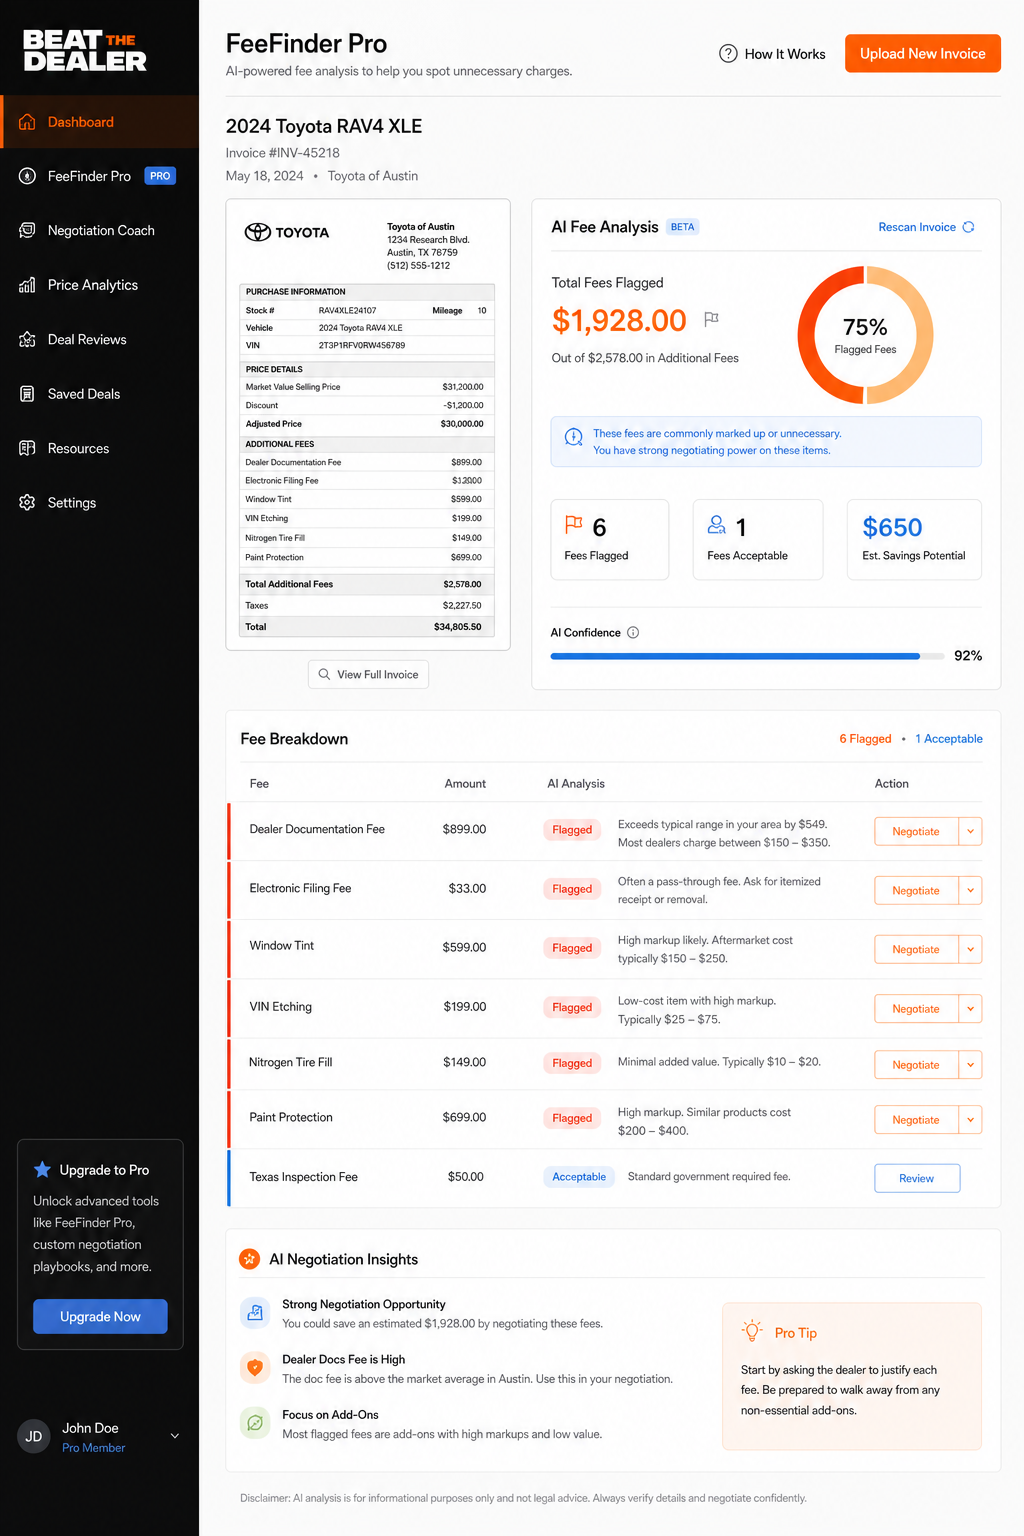Screen dimensions: 1024x1536
Task: Click the Rescan Invoice refresh icon
Action: (968, 227)
